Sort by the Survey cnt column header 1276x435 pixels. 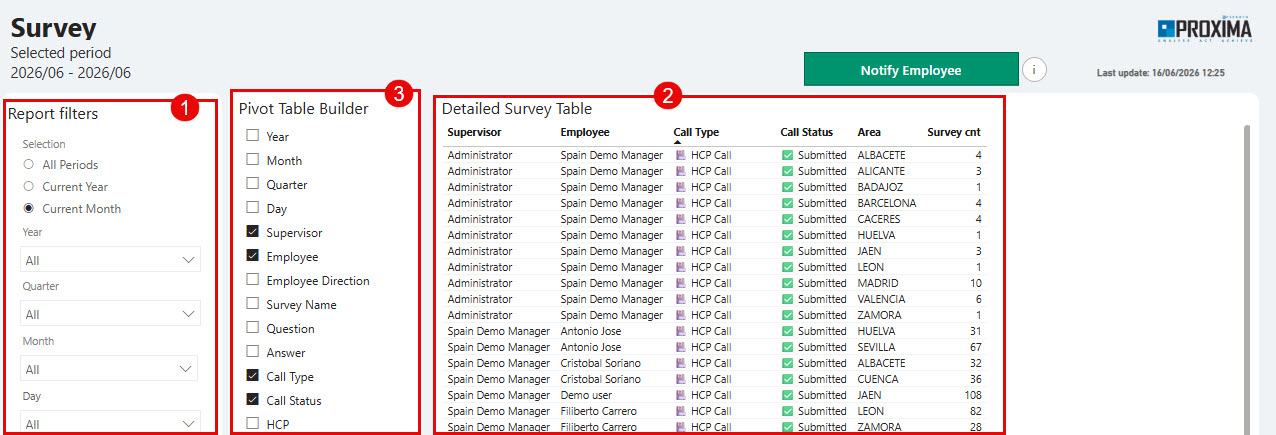pos(954,132)
